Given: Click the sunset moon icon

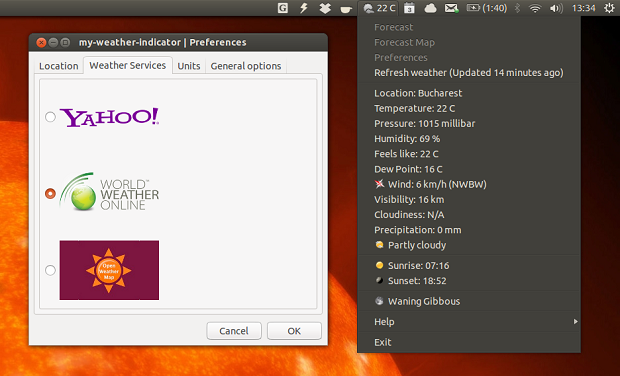Looking at the screenshot, I should pos(379,280).
